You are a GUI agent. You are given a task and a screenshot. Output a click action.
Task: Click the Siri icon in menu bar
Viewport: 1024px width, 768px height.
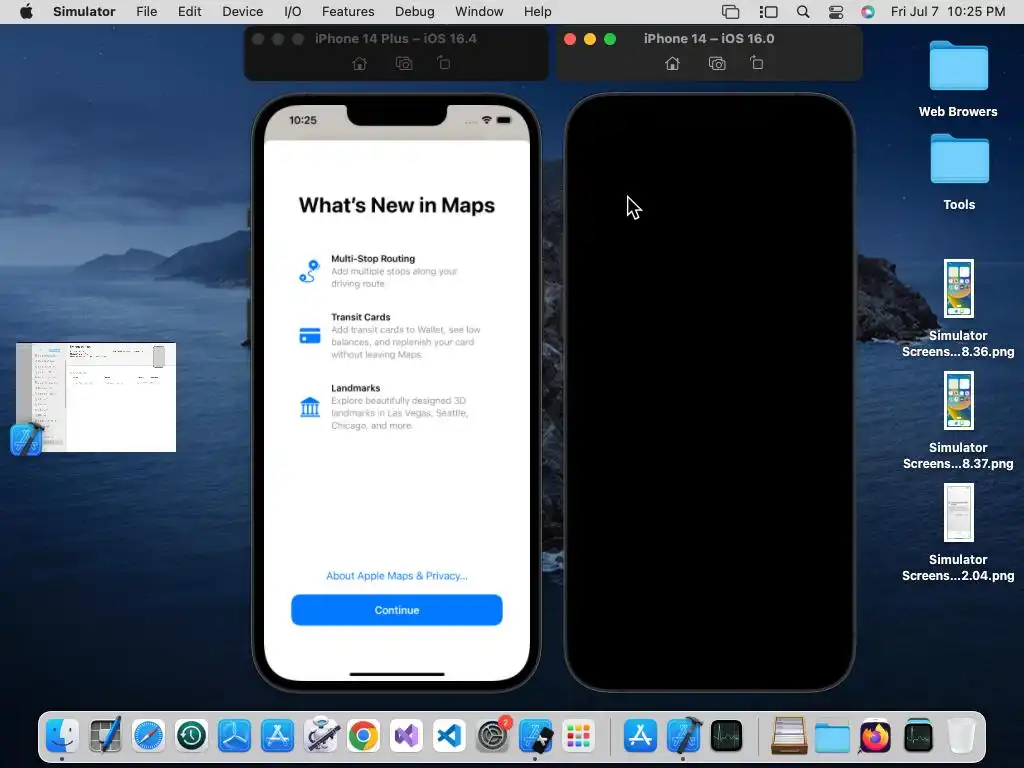pos(868,12)
